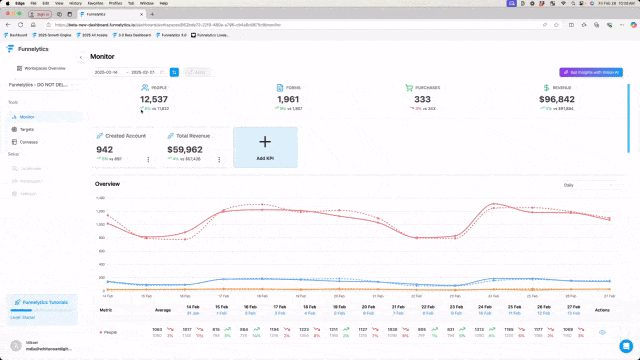The width and height of the screenshot is (640, 360).
Task: Click the page vertical scrollbar
Action: (629, 118)
